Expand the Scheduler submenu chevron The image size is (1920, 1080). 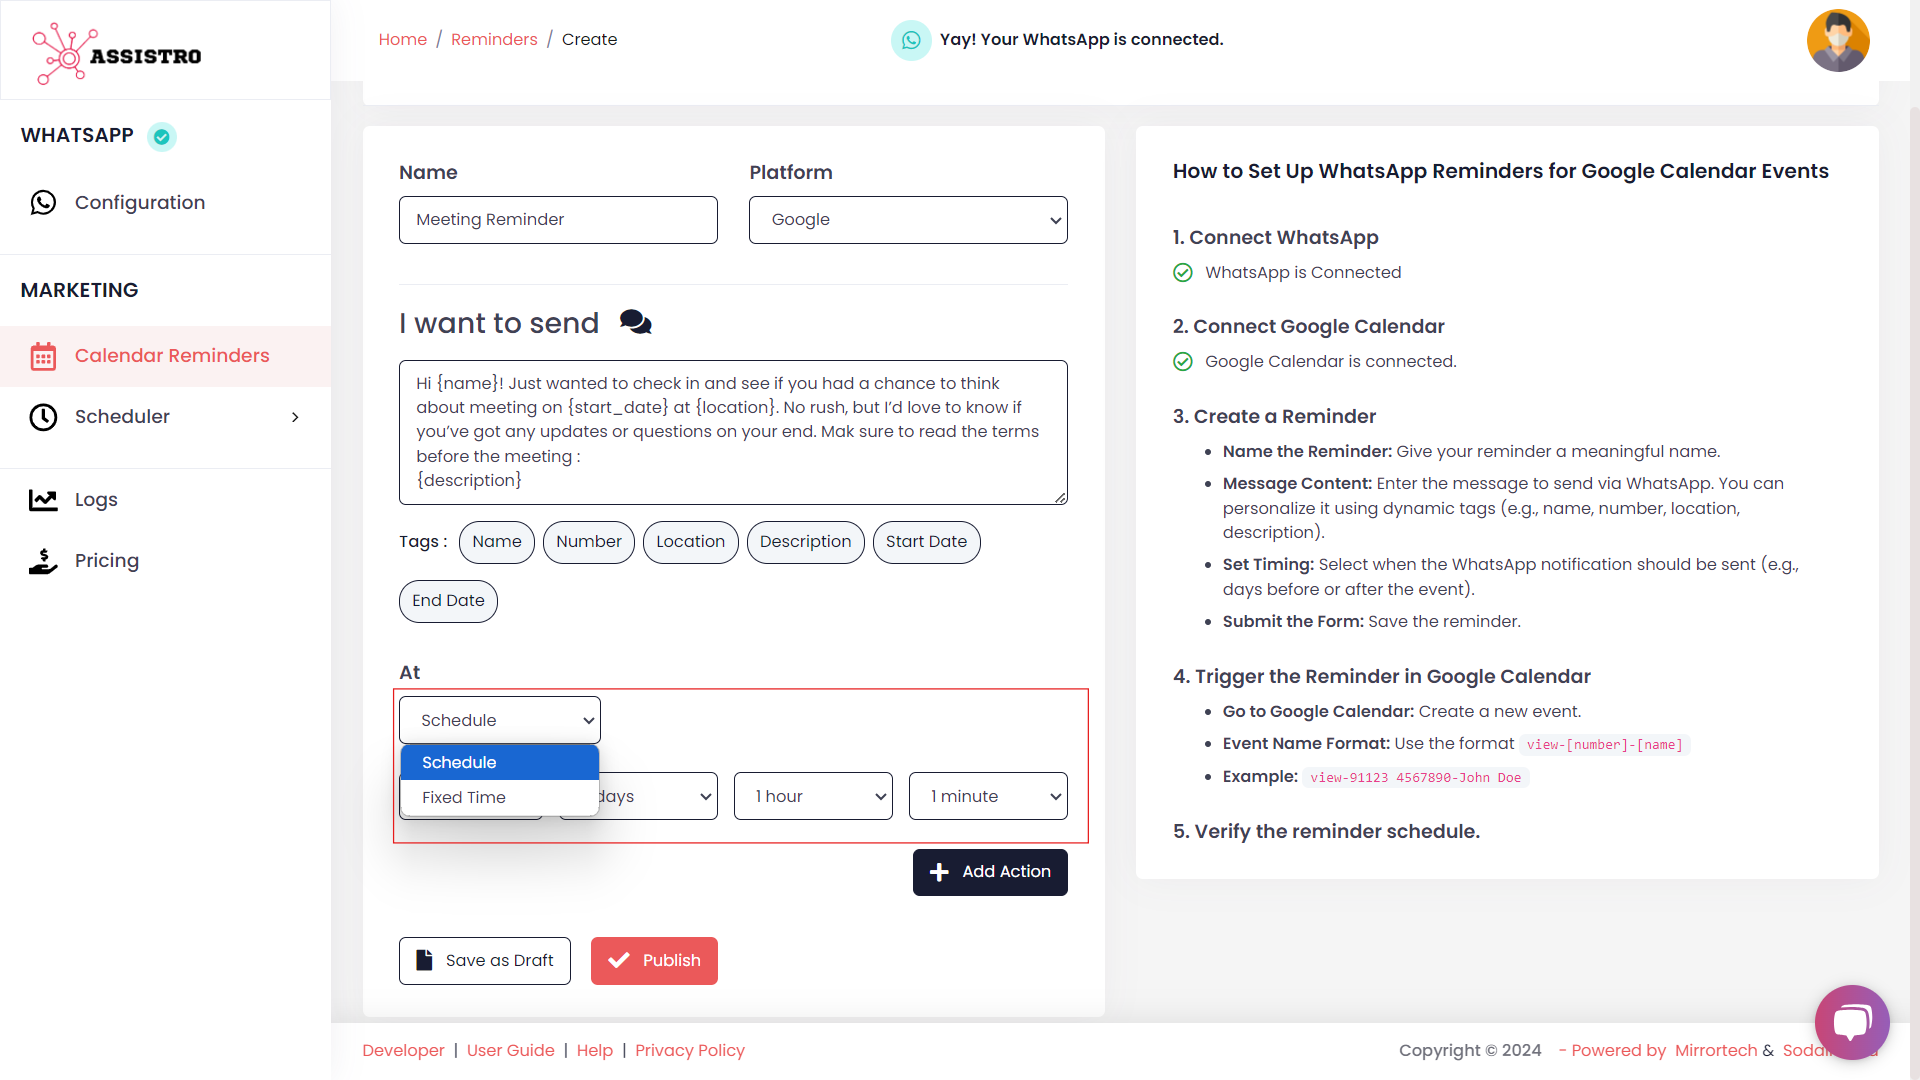pos(295,417)
